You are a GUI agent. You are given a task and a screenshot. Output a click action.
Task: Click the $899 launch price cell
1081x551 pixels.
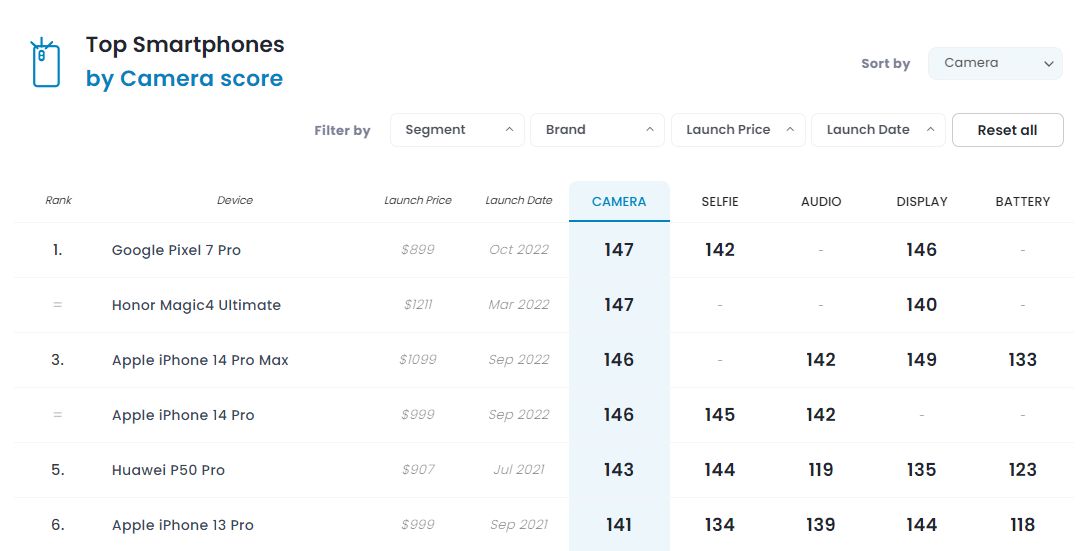tap(418, 250)
